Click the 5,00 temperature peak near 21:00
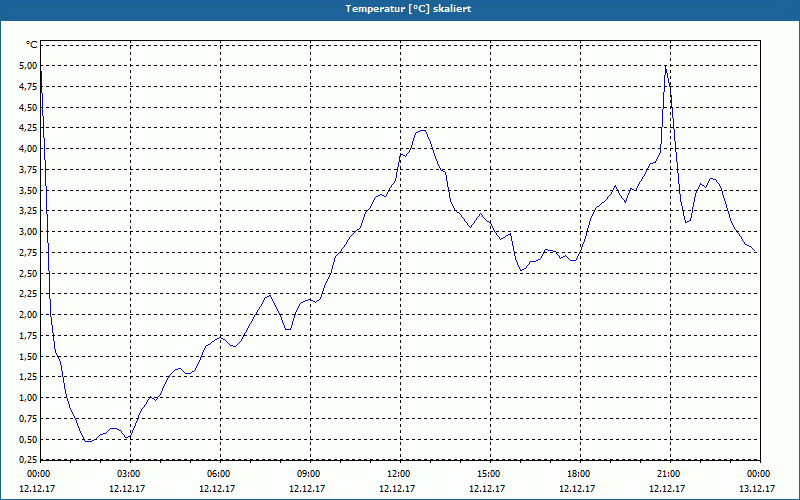Image resolution: width=800 pixels, height=500 pixels. pyautogui.click(x=665, y=66)
